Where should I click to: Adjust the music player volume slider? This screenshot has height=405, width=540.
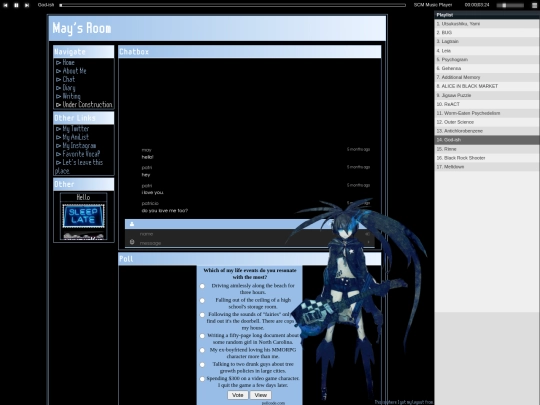coord(510,5)
